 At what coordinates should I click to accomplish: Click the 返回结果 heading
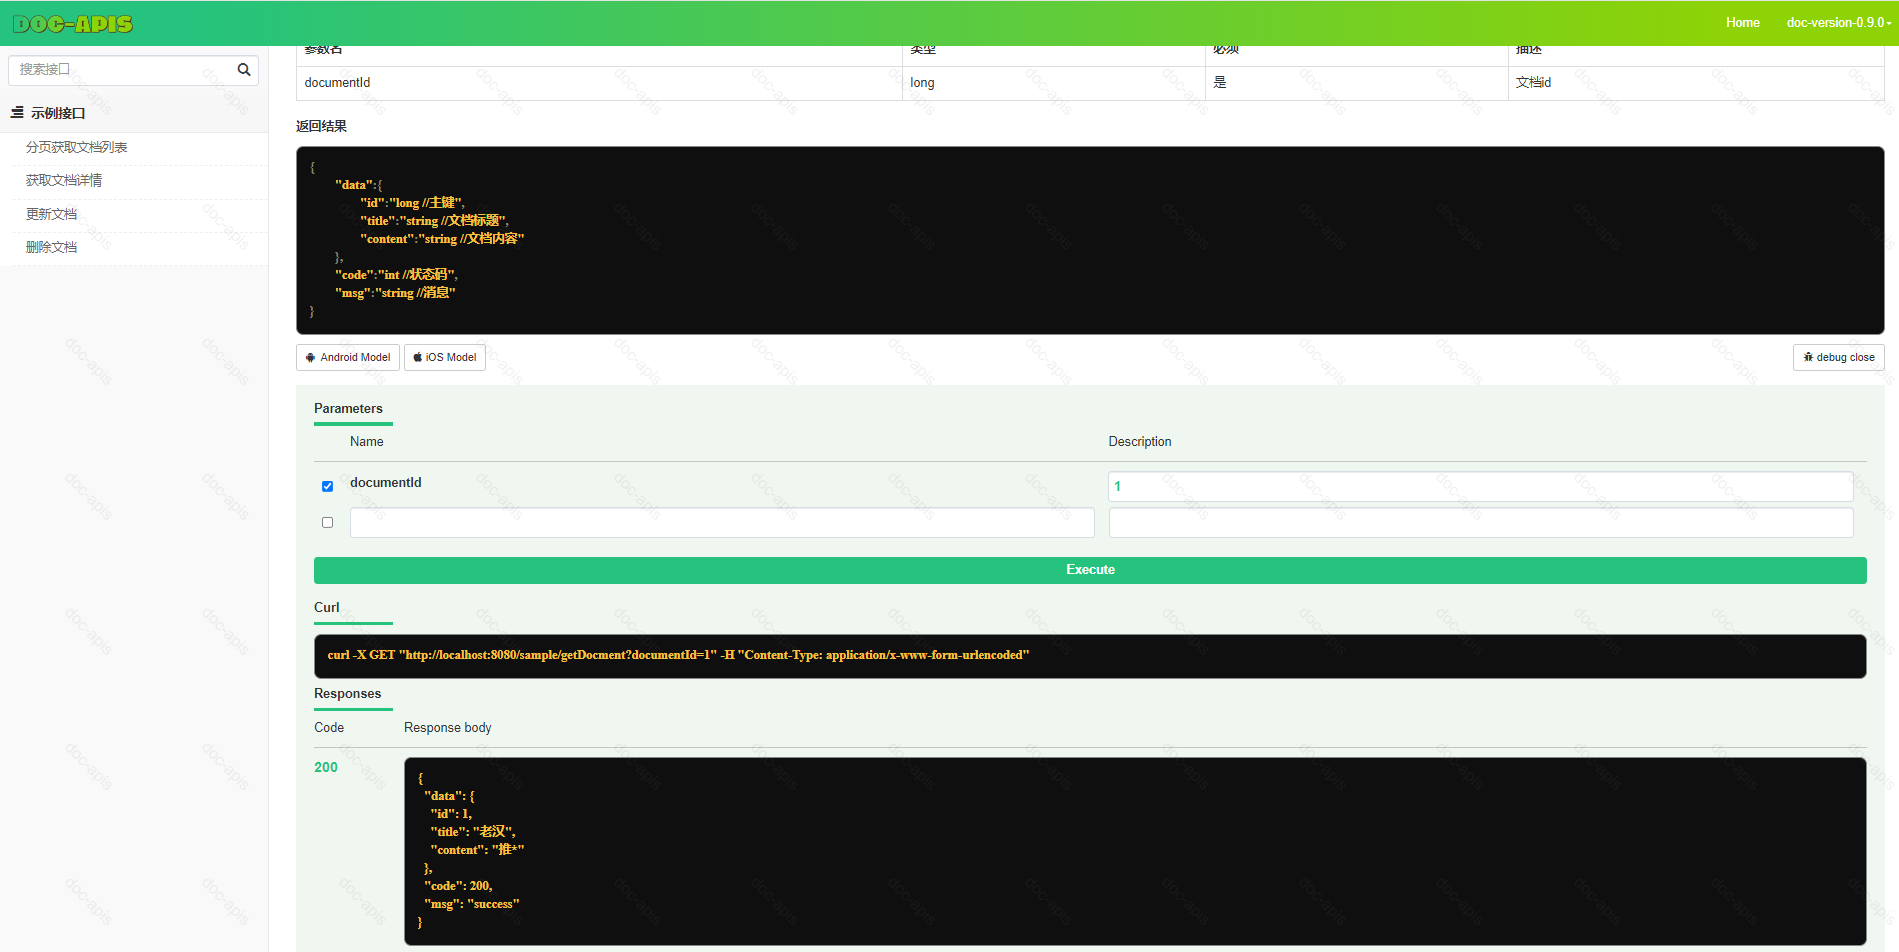(321, 126)
